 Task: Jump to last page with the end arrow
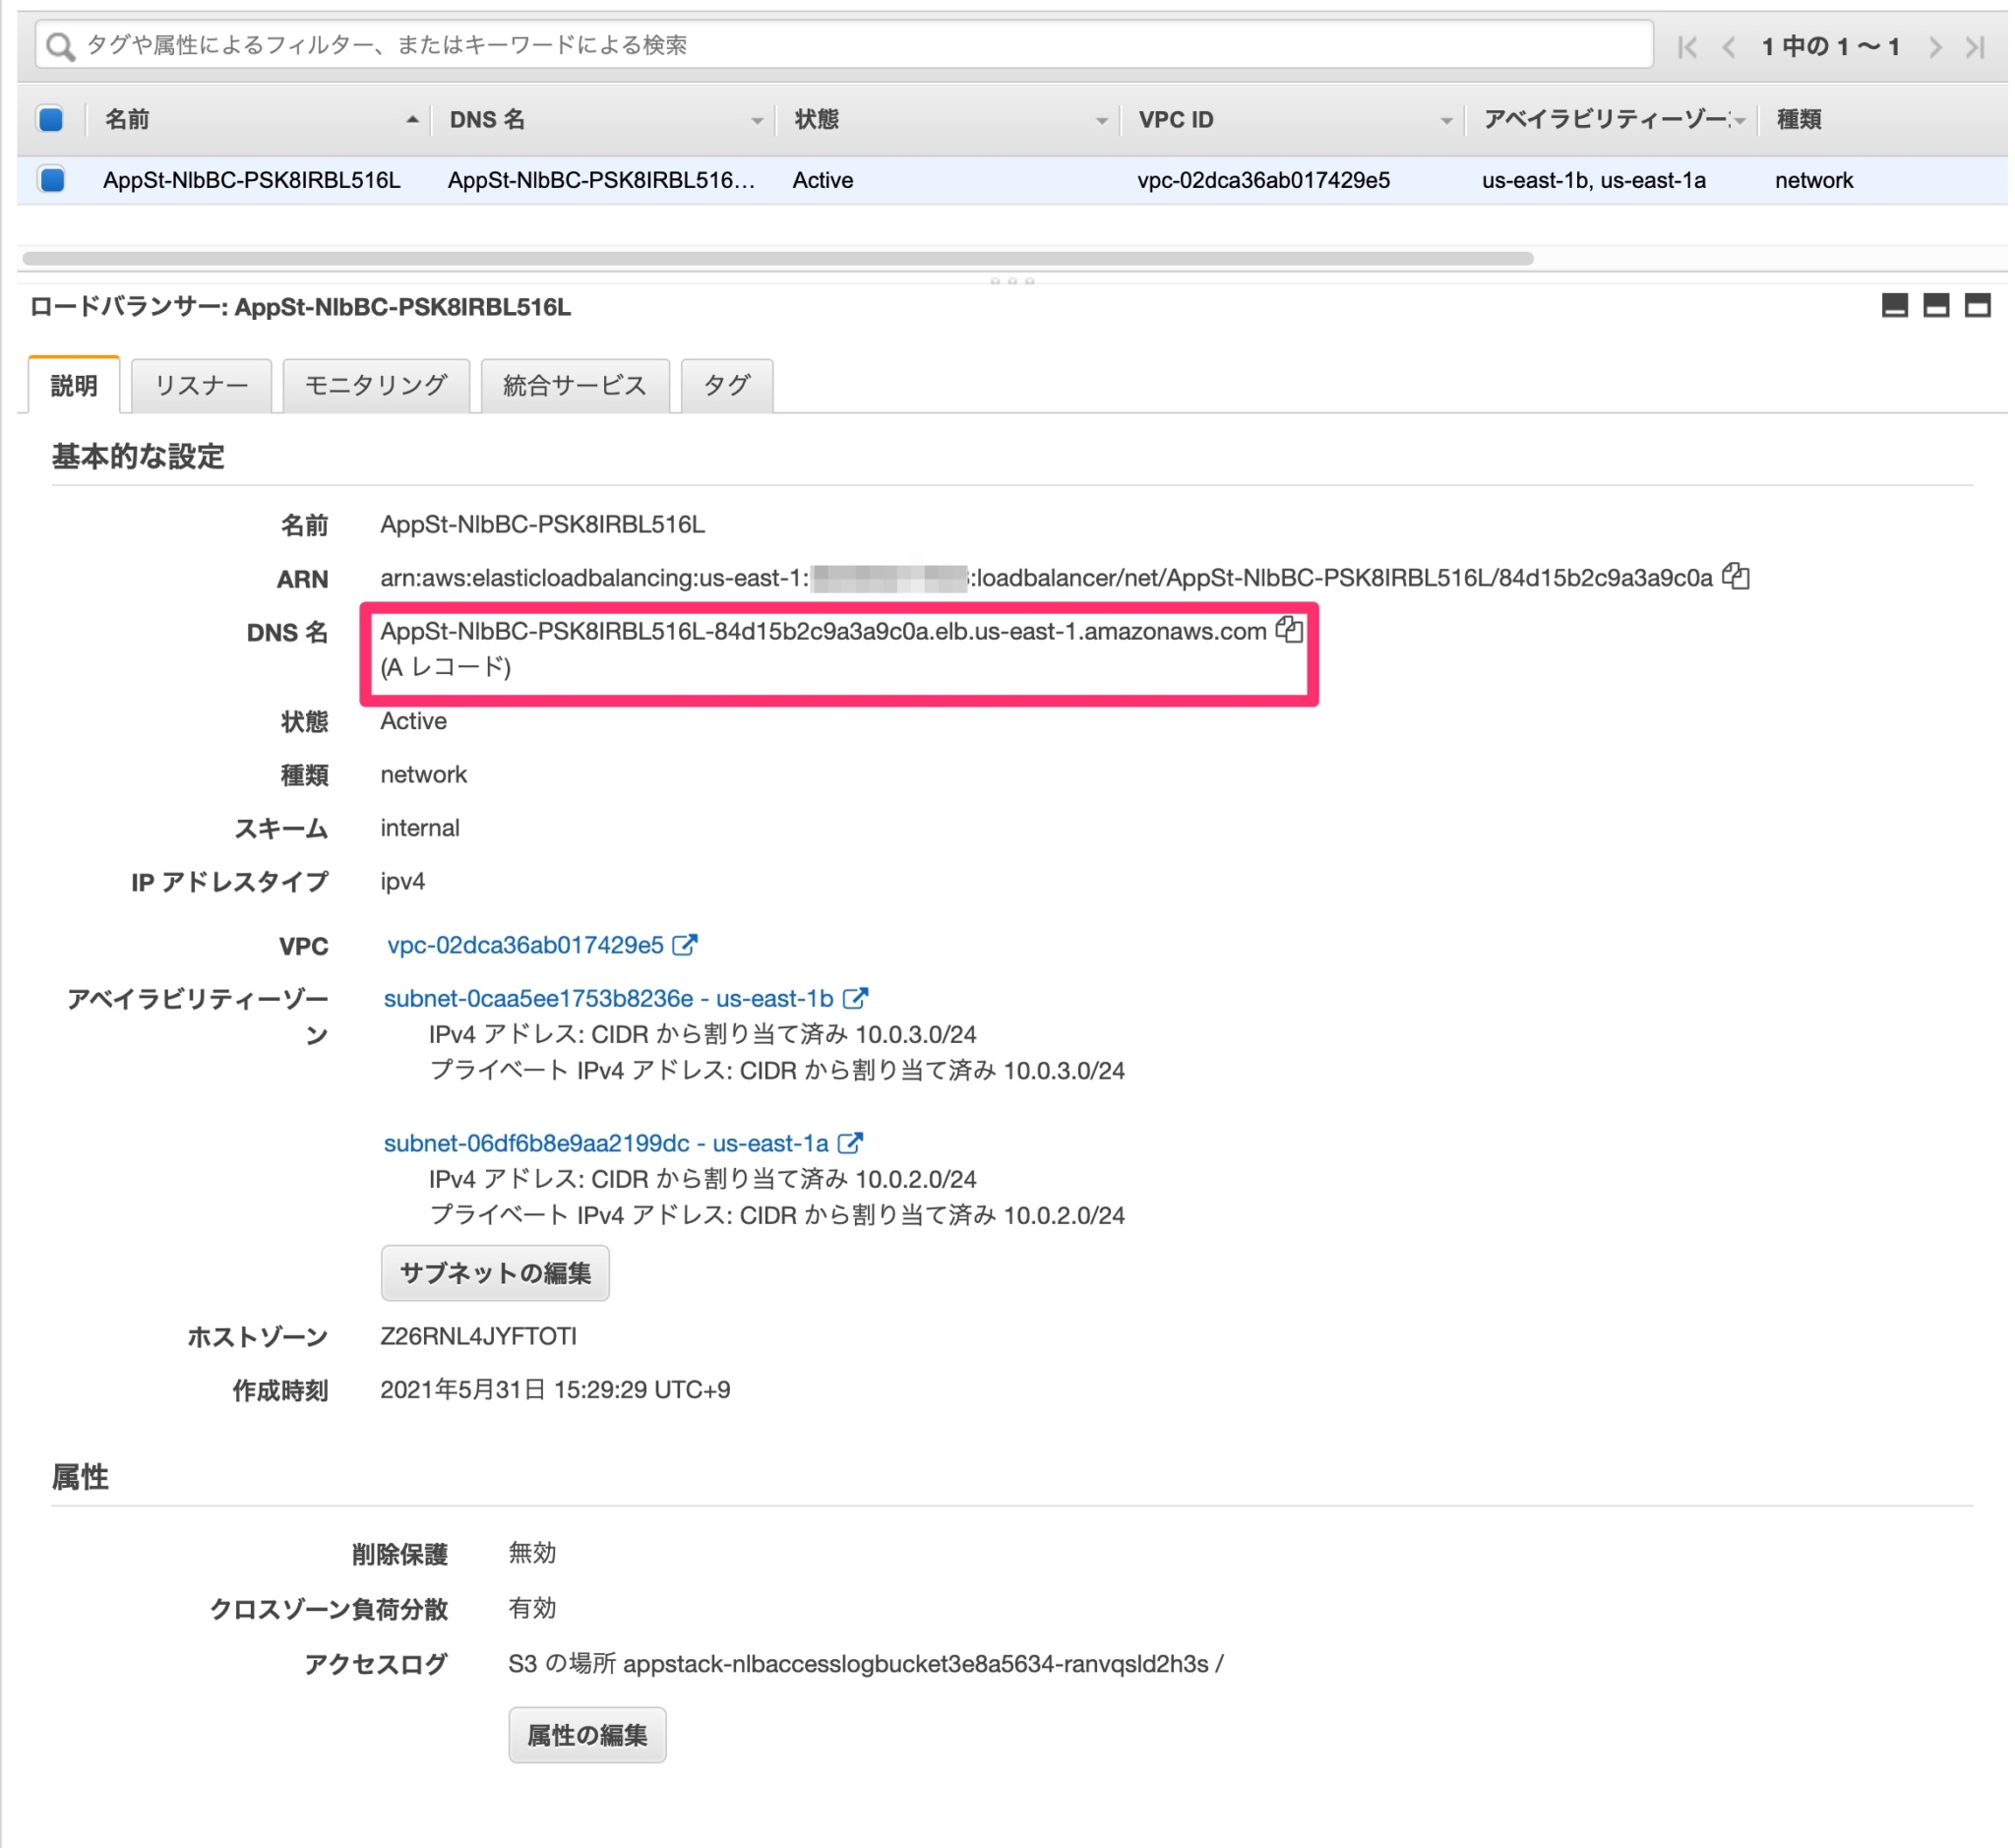(x=1976, y=46)
